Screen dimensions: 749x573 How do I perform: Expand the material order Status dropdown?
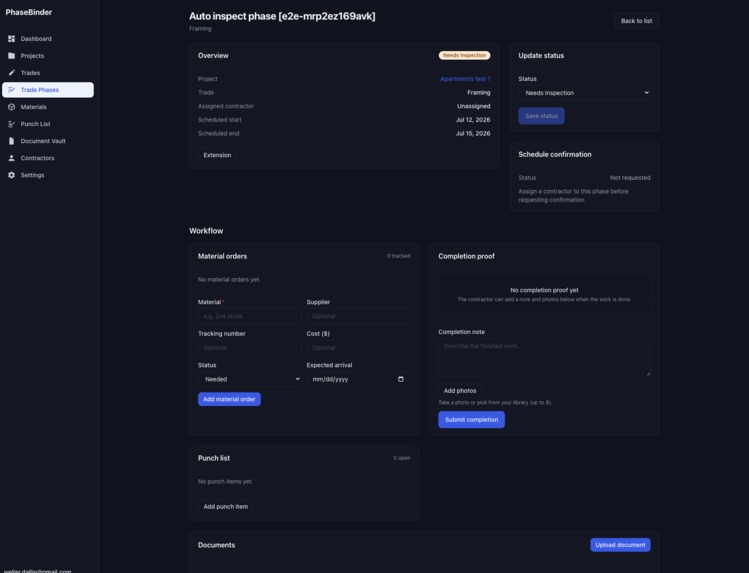click(249, 379)
